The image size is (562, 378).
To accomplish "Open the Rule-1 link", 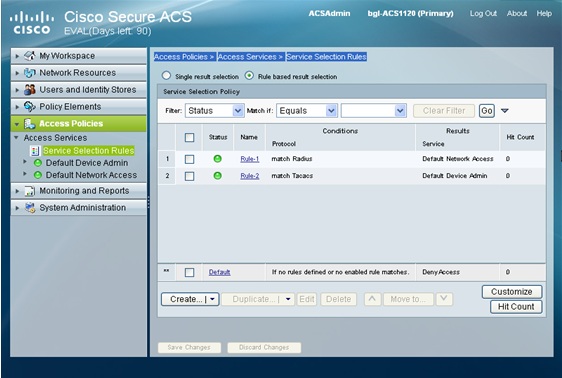I will pyautogui.click(x=250, y=159).
